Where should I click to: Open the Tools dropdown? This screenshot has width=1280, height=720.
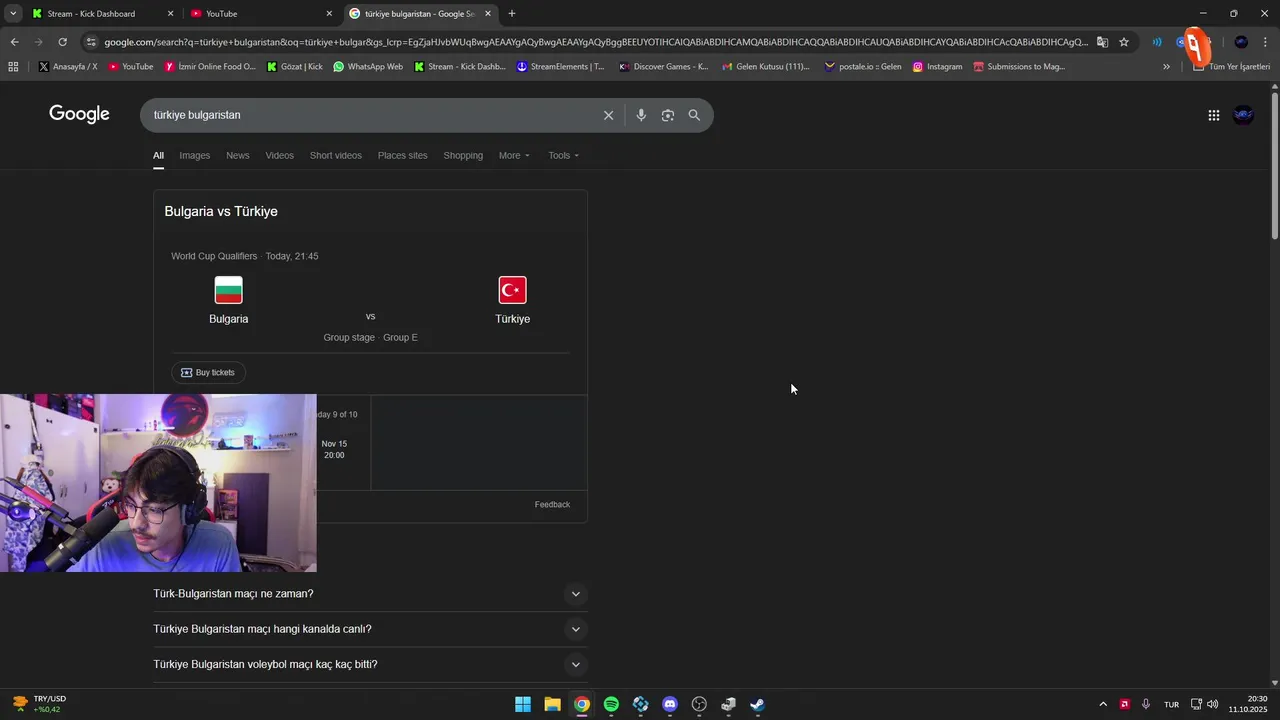tap(563, 155)
